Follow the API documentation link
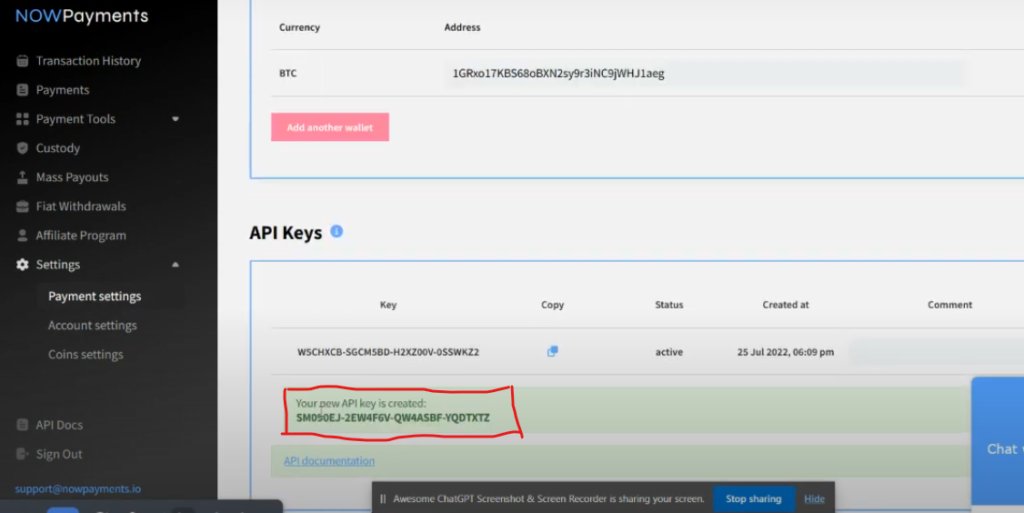 tap(329, 461)
